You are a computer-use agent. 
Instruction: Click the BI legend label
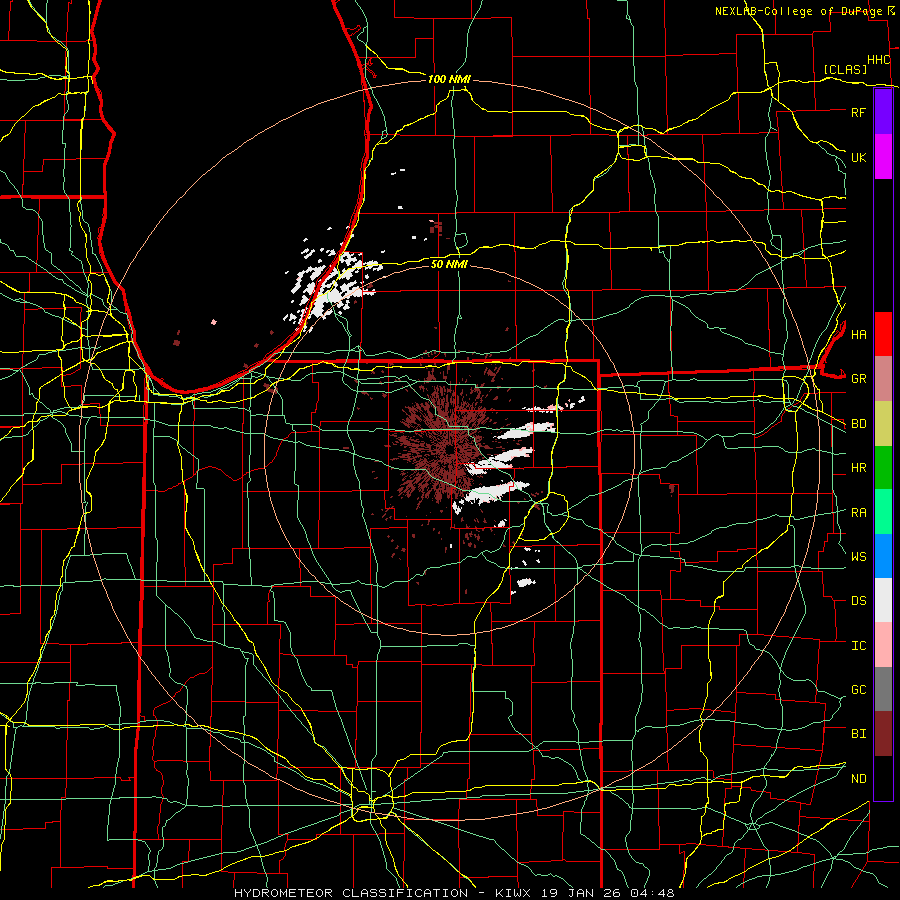coord(858,734)
